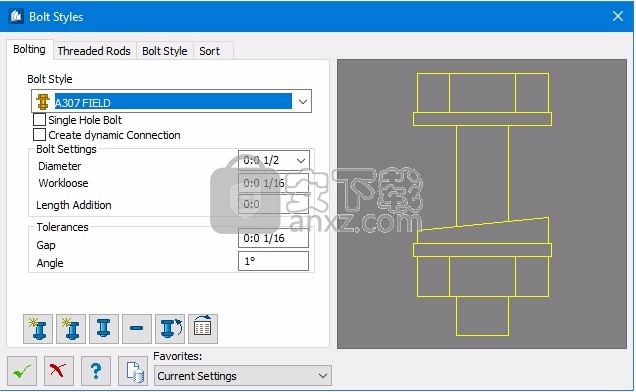Viewport: 636px width, 392px height.
Task: Toggle Create dynamic Connection checkbox
Action: coord(39,135)
